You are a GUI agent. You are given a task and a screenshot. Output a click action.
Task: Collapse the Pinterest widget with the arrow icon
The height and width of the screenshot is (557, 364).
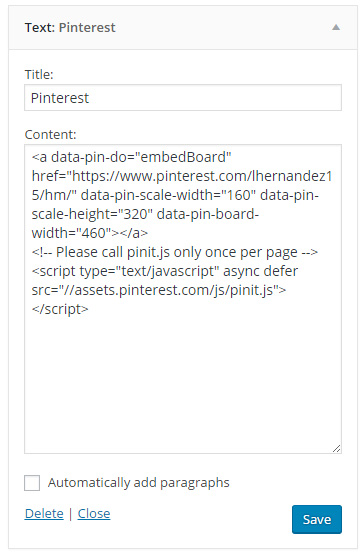click(336, 27)
